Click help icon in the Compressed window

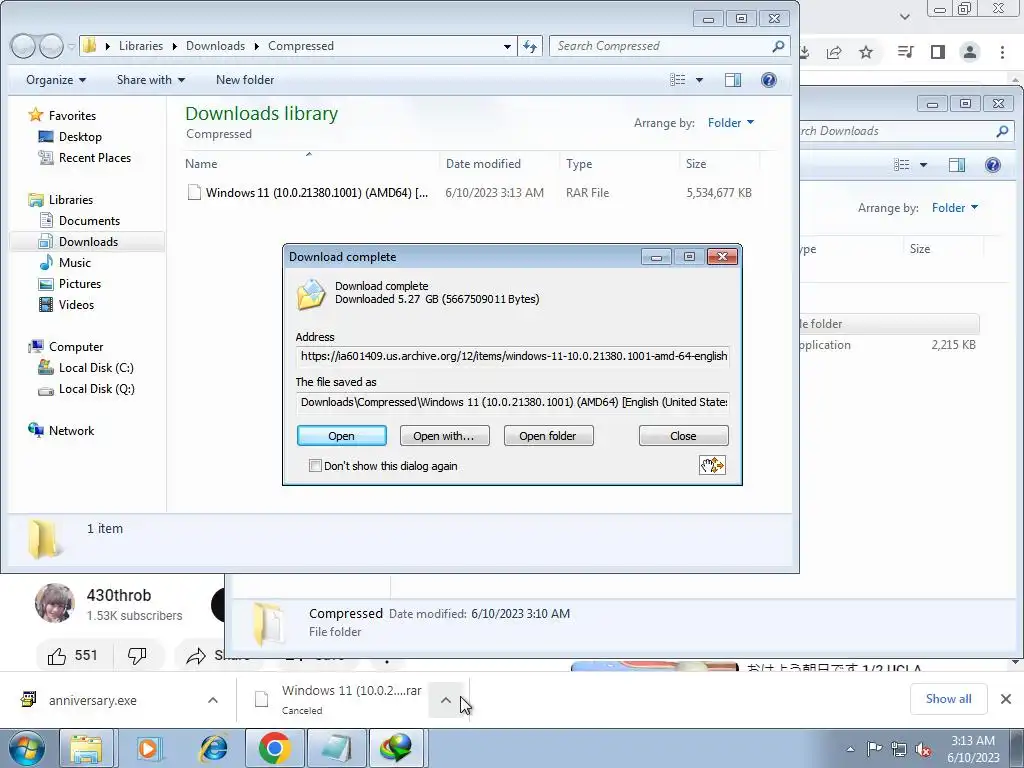click(x=769, y=80)
